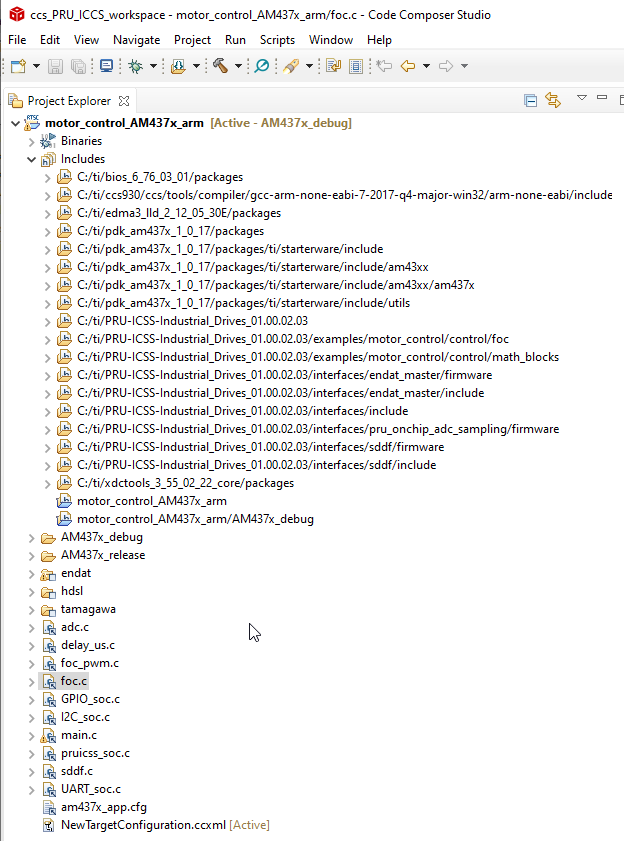Image resolution: width=624 pixels, height=841 pixels.
Task: Expand the endat folder
Action: tap(32, 573)
